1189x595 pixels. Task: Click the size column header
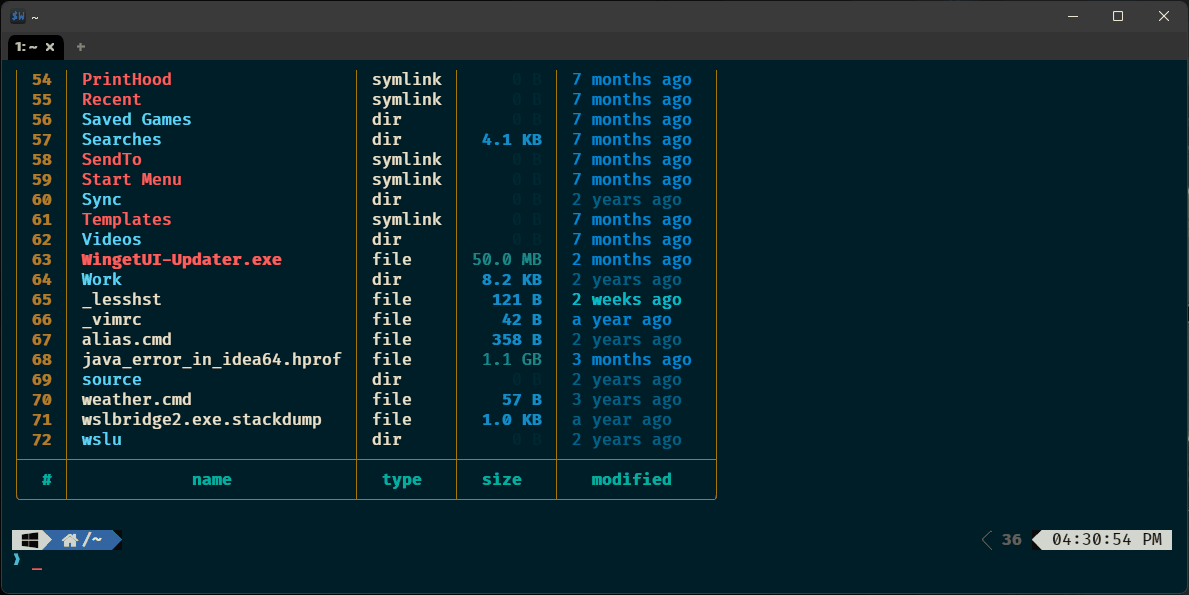pyautogui.click(x=503, y=479)
